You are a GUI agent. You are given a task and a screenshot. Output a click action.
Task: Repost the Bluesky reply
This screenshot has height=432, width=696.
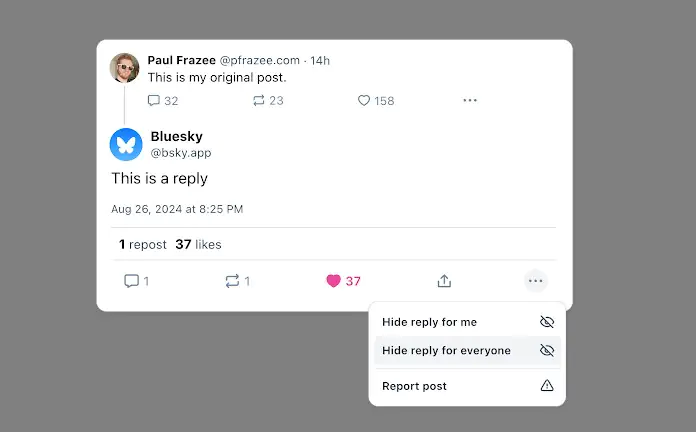(x=232, y=281)
